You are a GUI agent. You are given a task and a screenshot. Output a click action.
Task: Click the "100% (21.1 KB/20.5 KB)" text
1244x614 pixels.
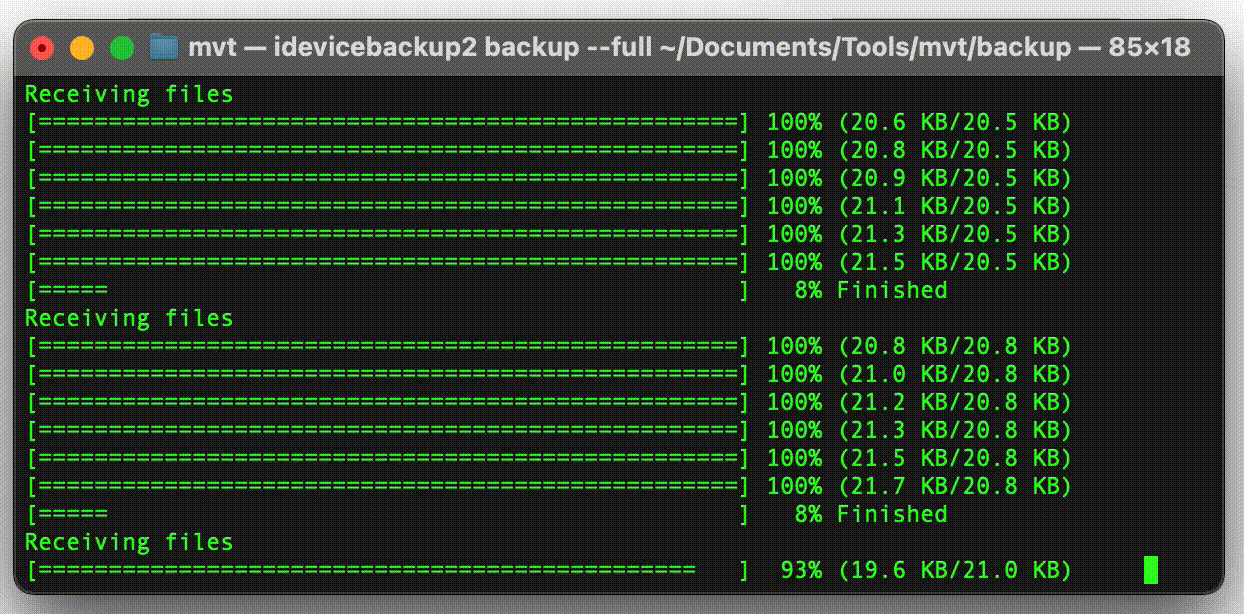(919, 206)
